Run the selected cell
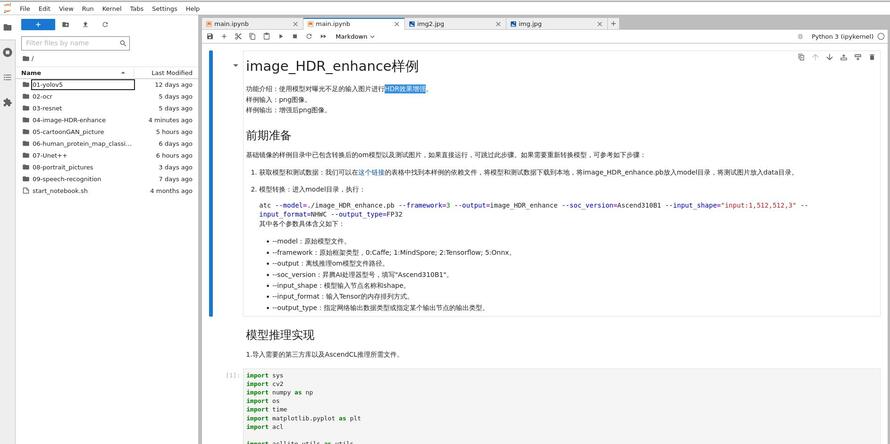This screenshot has height=444, width=890. [x=281, y=37]
